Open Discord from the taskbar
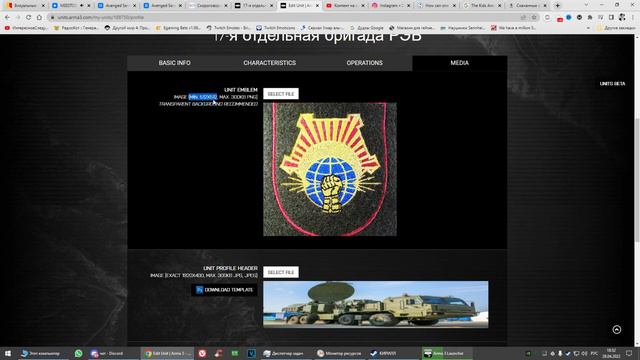This screenshot has width=640, height=360. click(x=112, y=353)
